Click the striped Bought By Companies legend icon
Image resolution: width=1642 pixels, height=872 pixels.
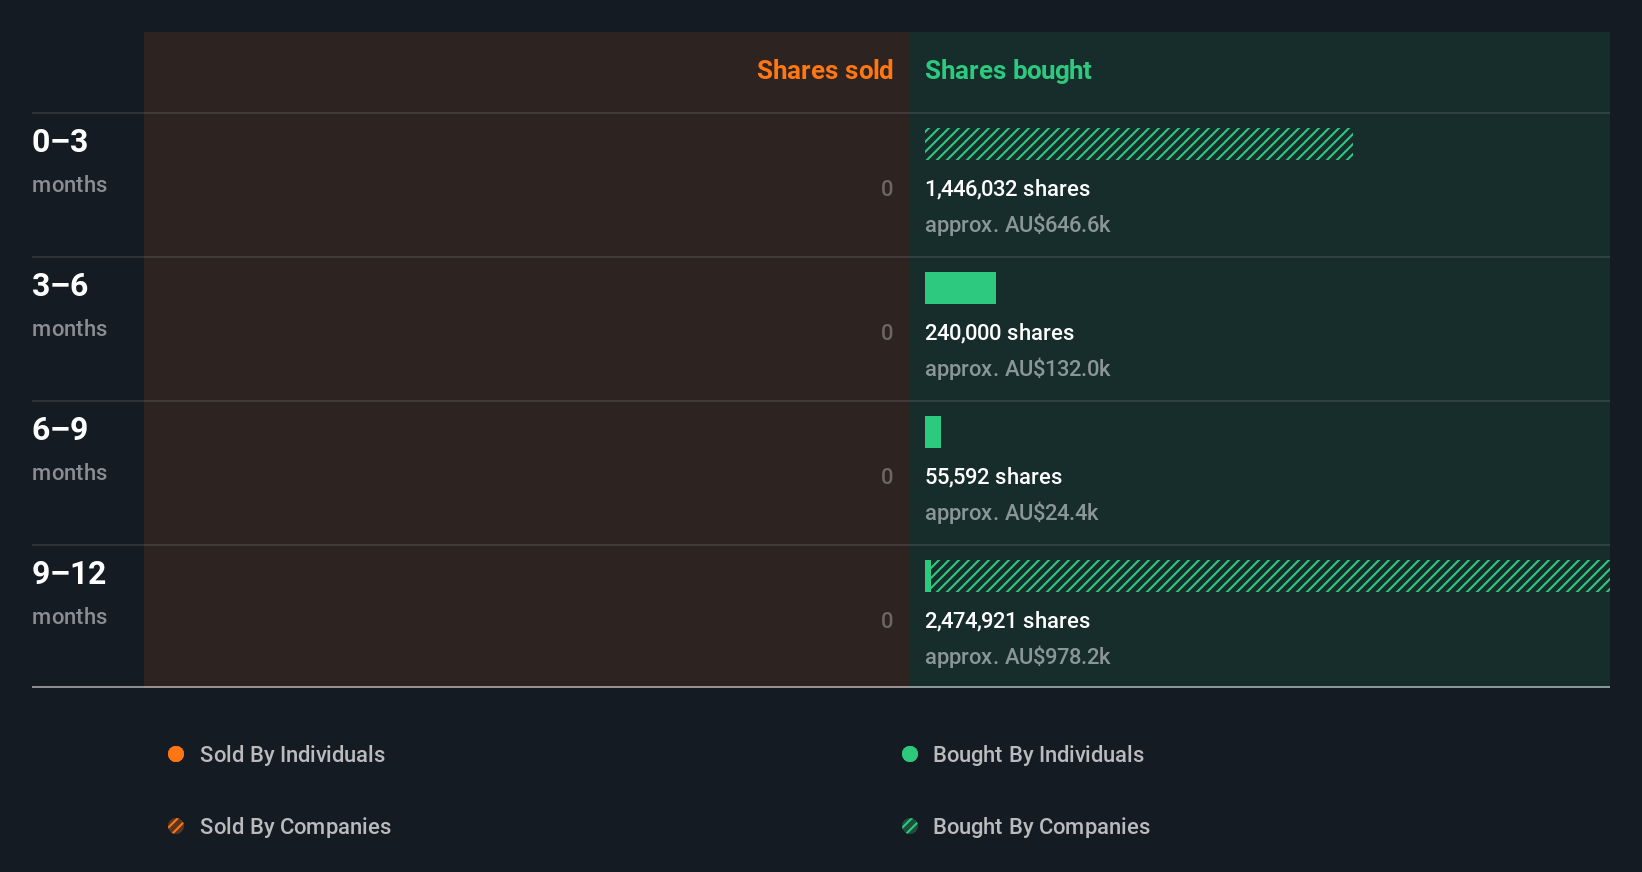coord(910,826)
